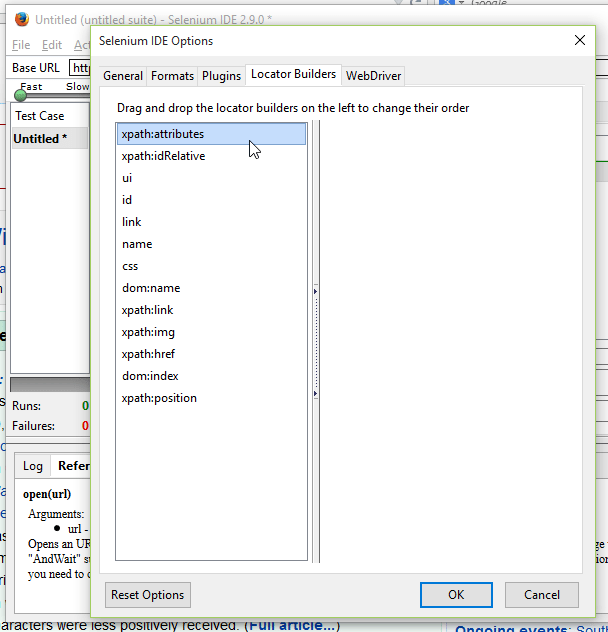608x632 pixels.
Task: Cancel the Selenium IDE Options dialog
Action: 541,595
